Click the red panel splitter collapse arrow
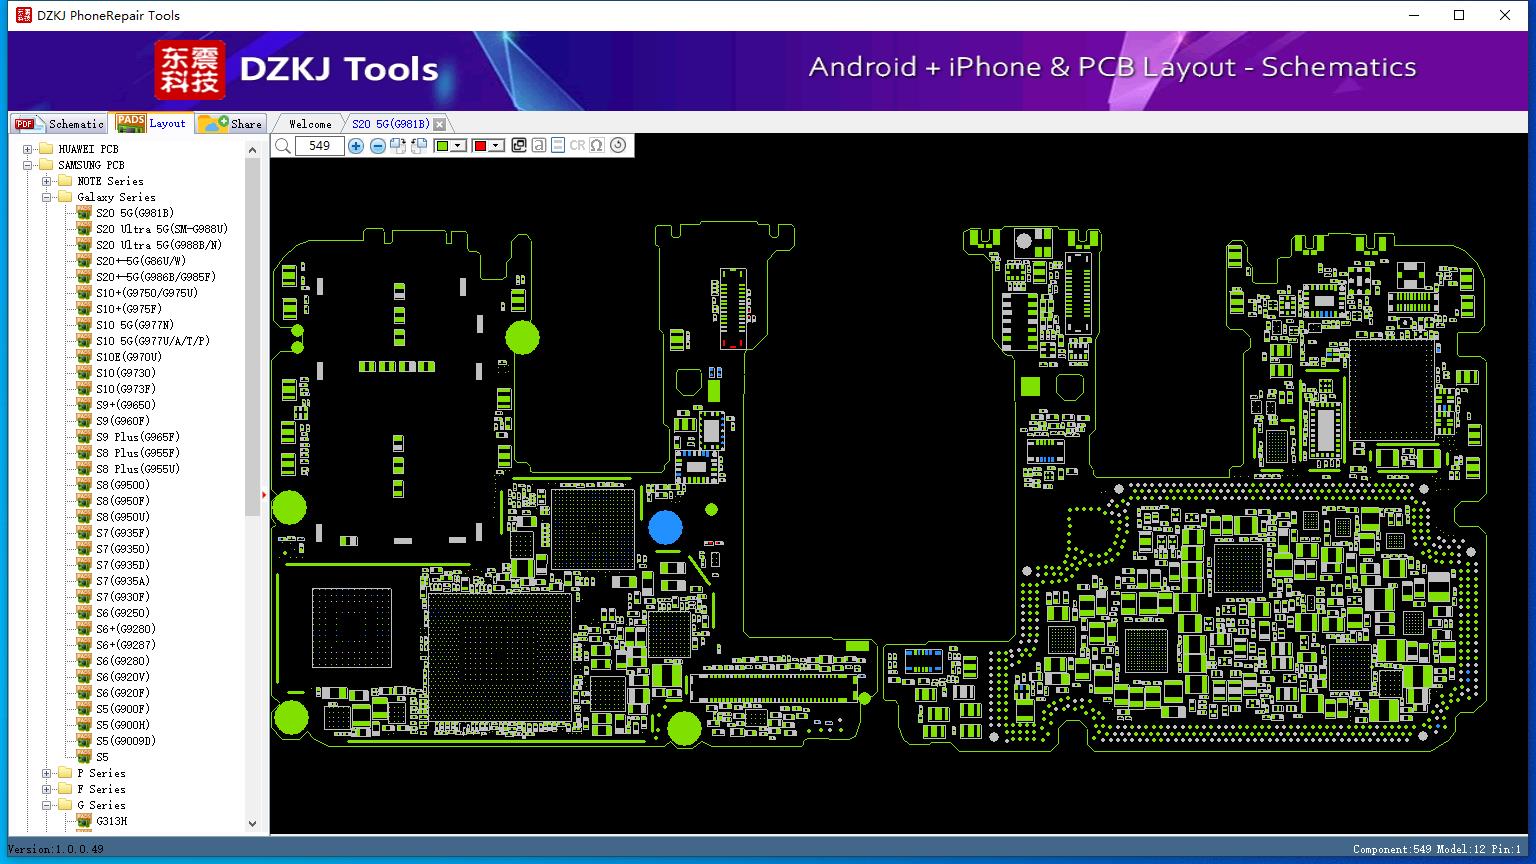This screenshot has width=1536, height=864. point(264,495)
